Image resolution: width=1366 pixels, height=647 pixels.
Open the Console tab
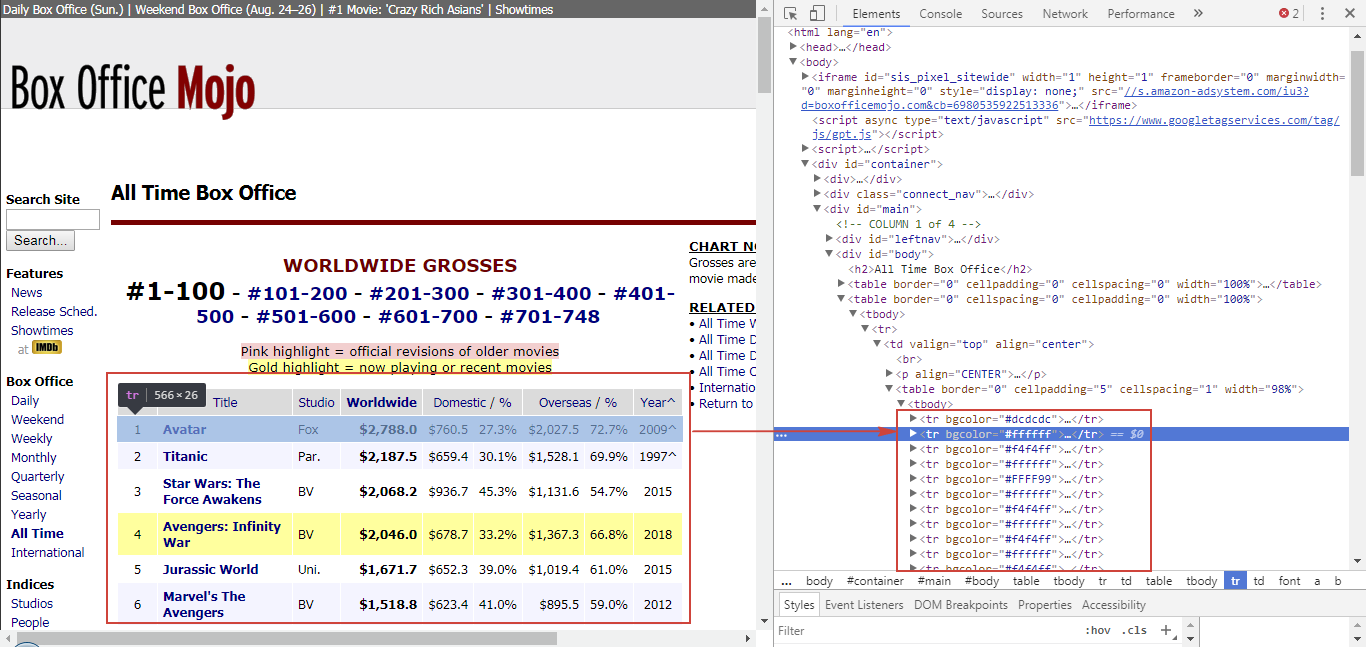tap(940, 14)
